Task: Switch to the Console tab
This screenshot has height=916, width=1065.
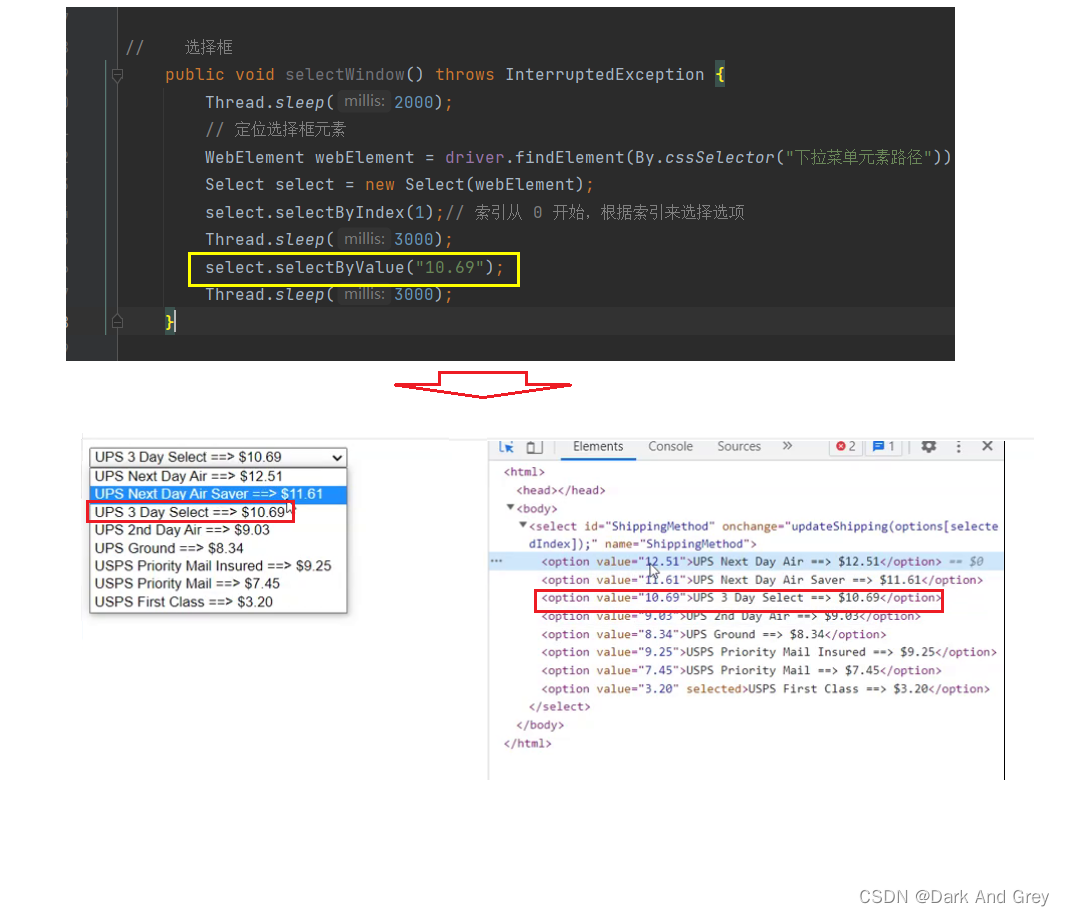Action: click(670, 446)
